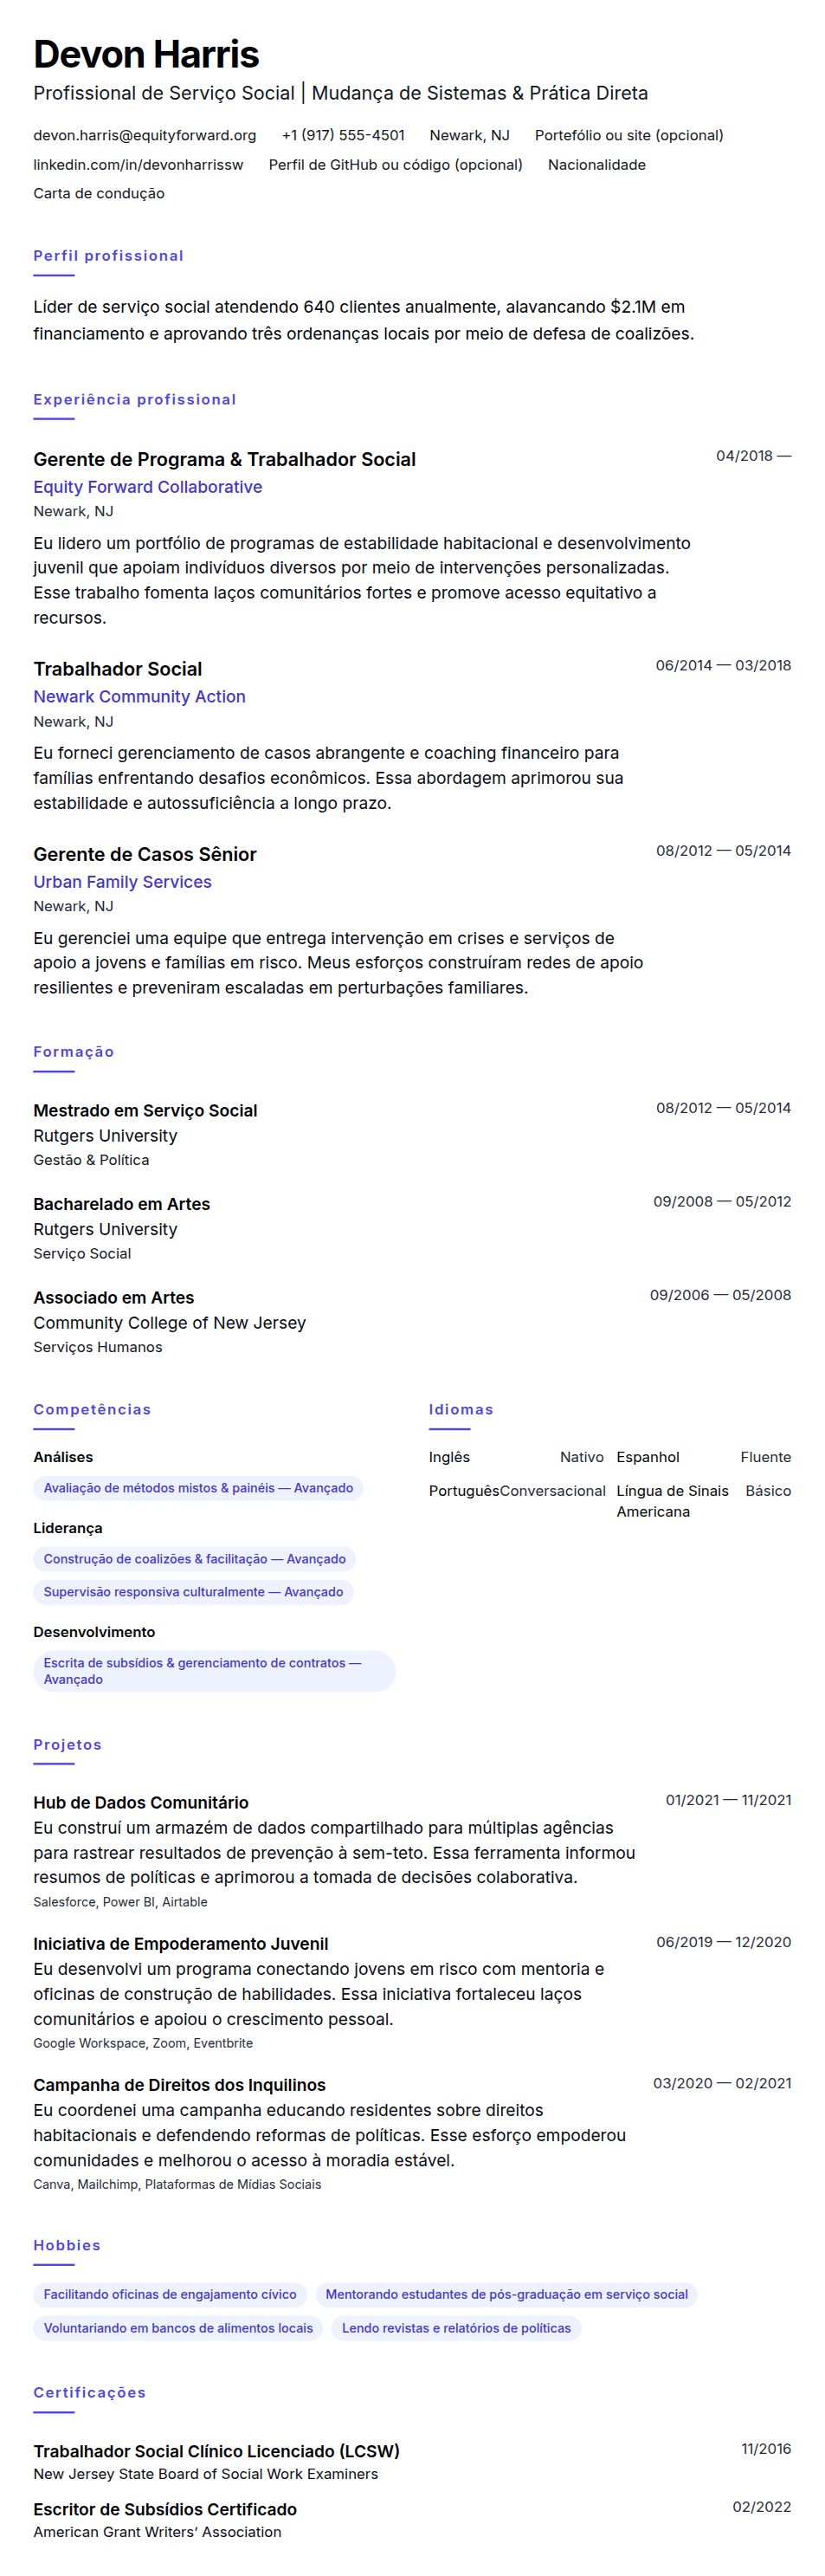
Task: Open Equity Forward Collaborative link
Action: [148, 487]
